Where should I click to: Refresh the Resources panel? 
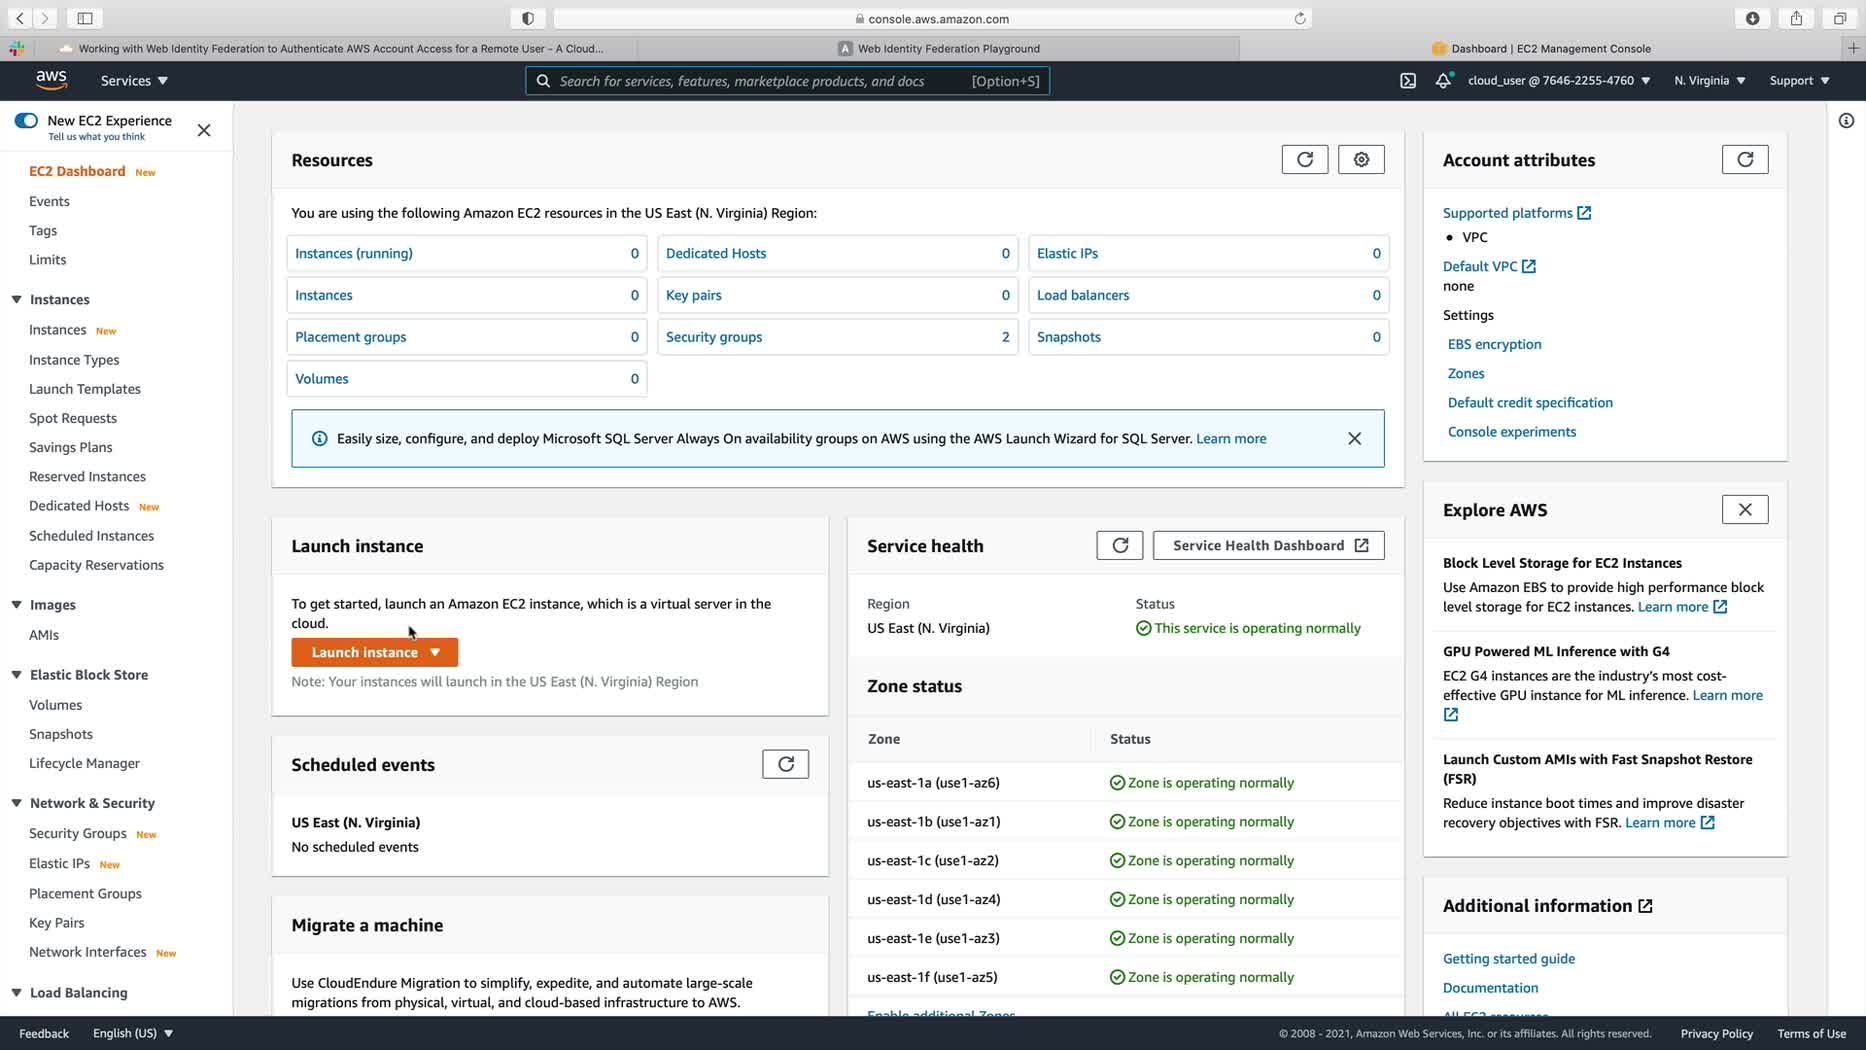[1305, 160]
